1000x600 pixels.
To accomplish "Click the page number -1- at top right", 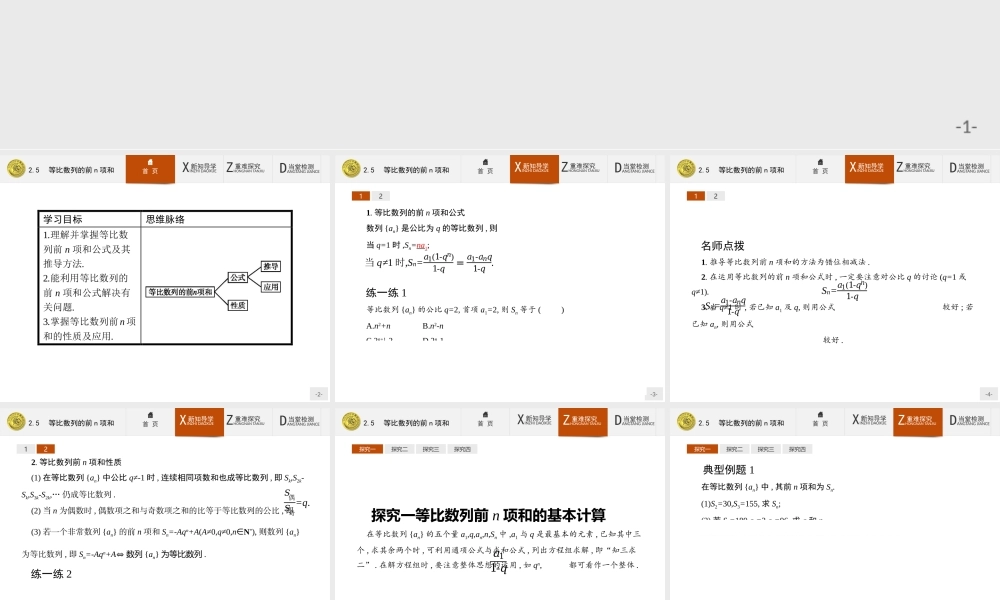I will (966, 125).
